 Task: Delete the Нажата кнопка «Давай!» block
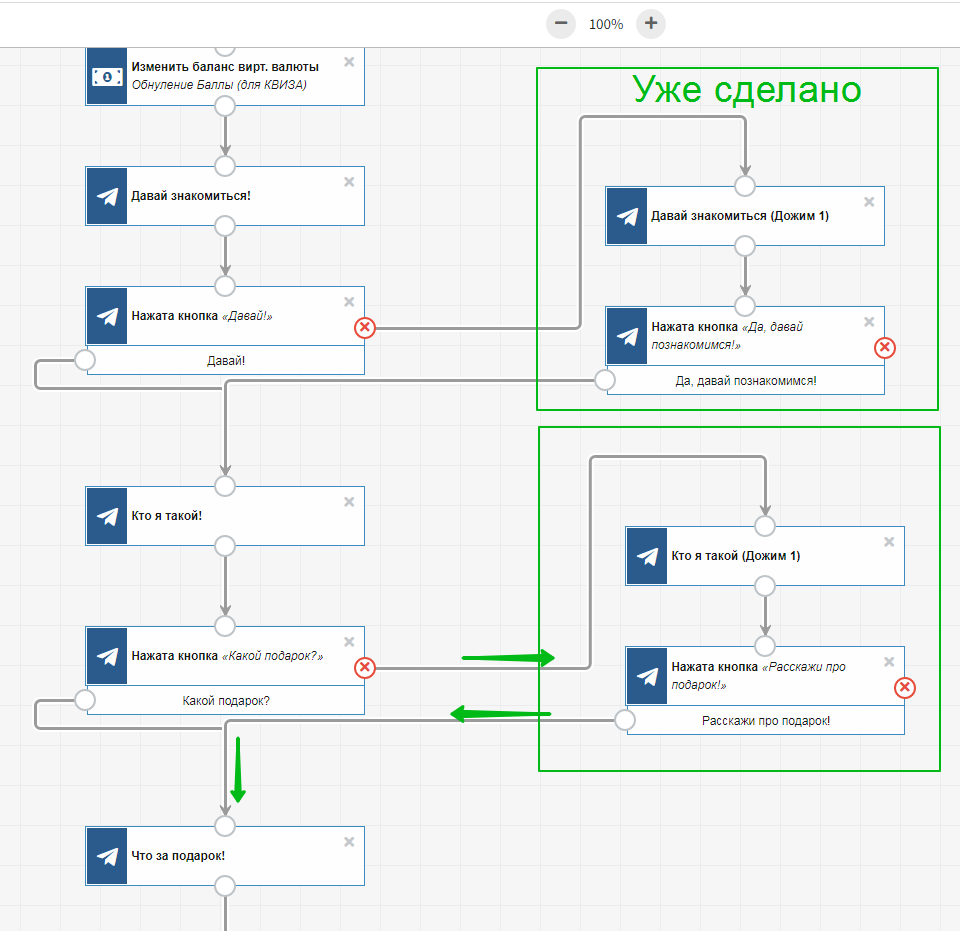coord(349,302)
